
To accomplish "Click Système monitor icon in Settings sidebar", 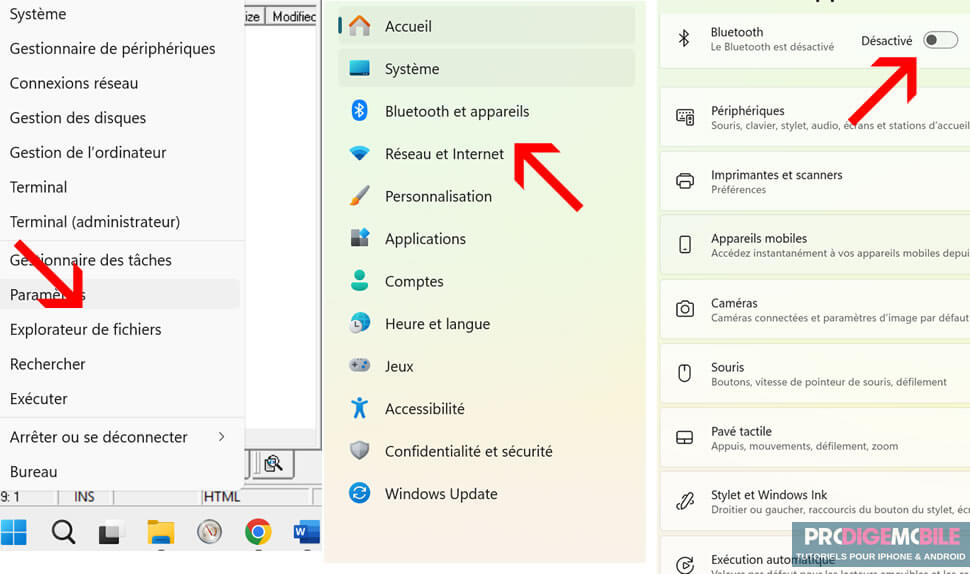I will [x=359, y=68].
